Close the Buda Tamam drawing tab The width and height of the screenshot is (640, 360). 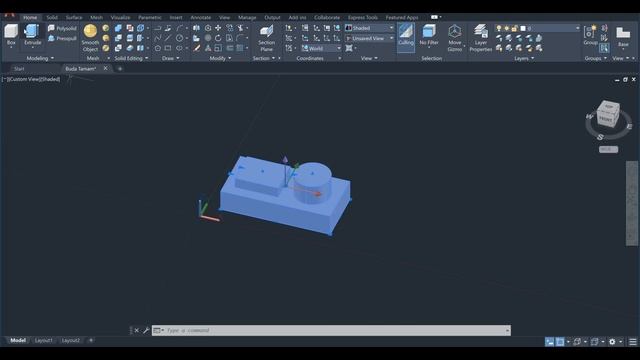click(x=105, y=68)
